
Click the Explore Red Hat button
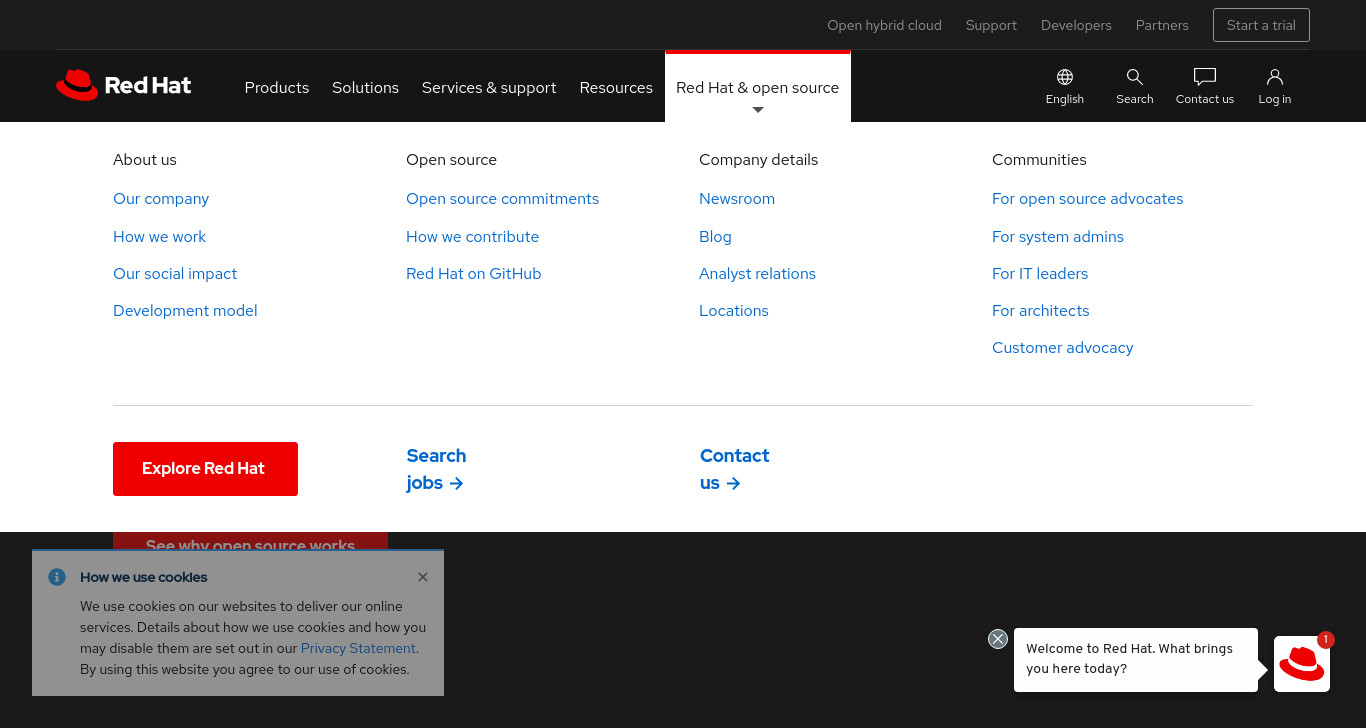[205, 468]
